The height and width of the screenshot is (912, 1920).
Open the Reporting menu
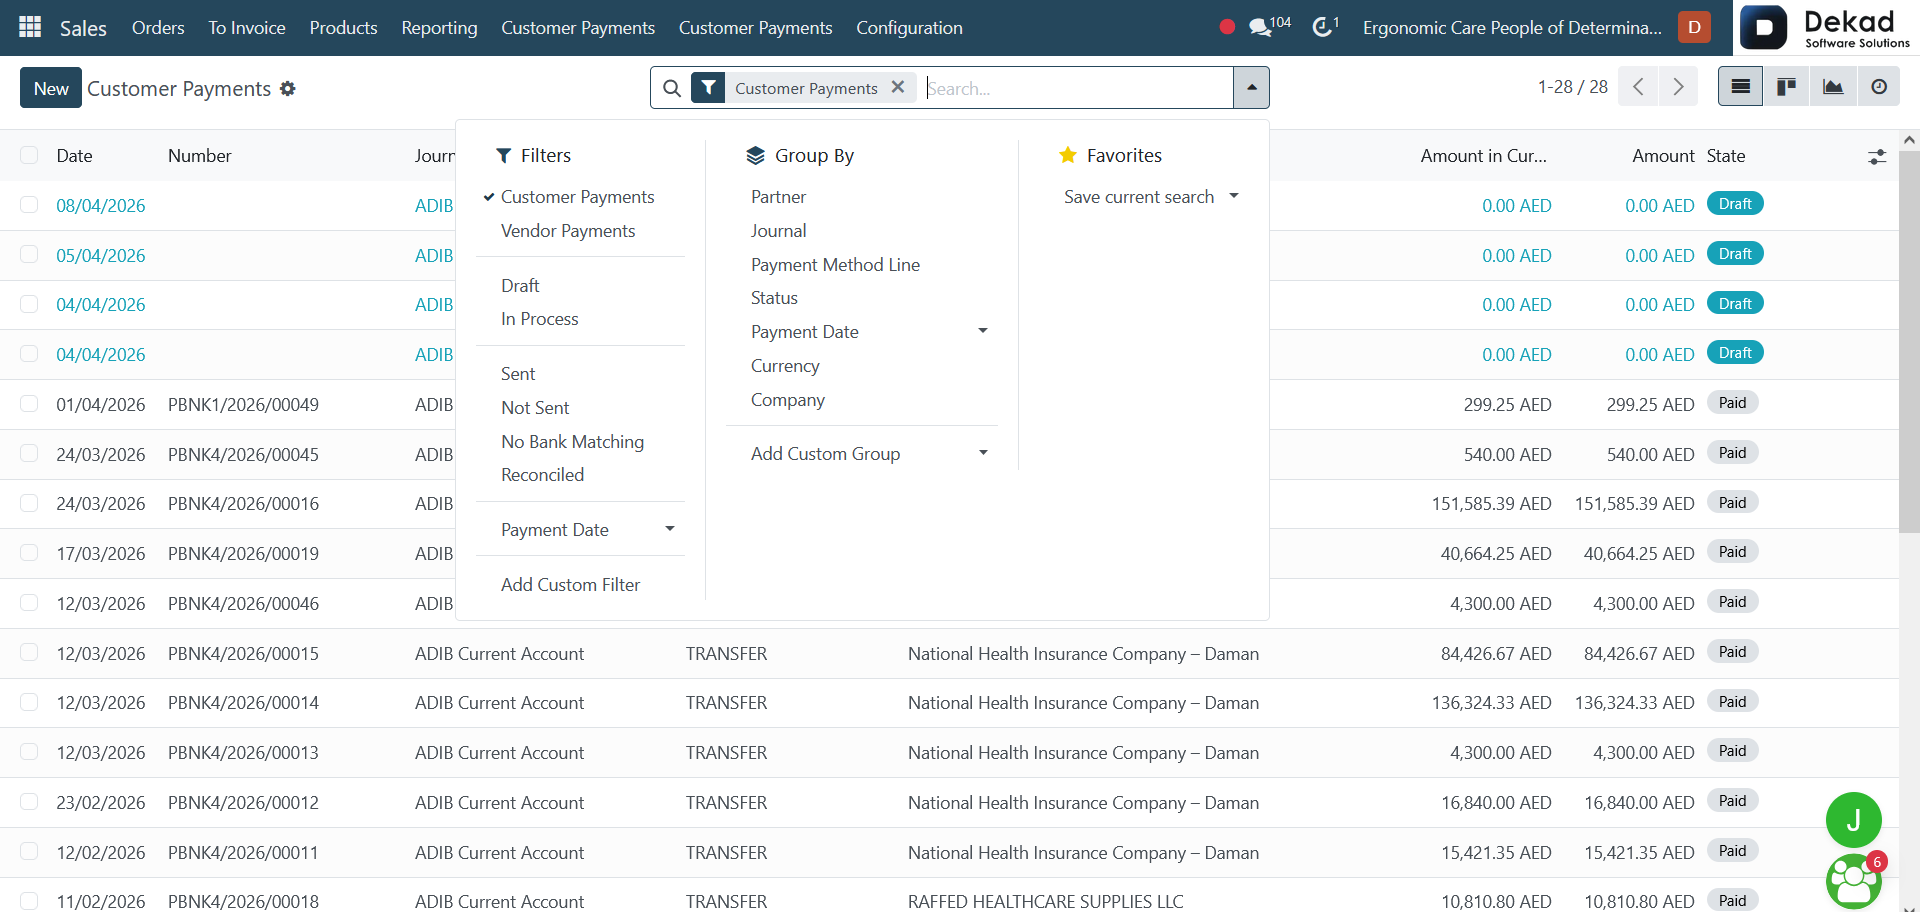coord(439,28)
